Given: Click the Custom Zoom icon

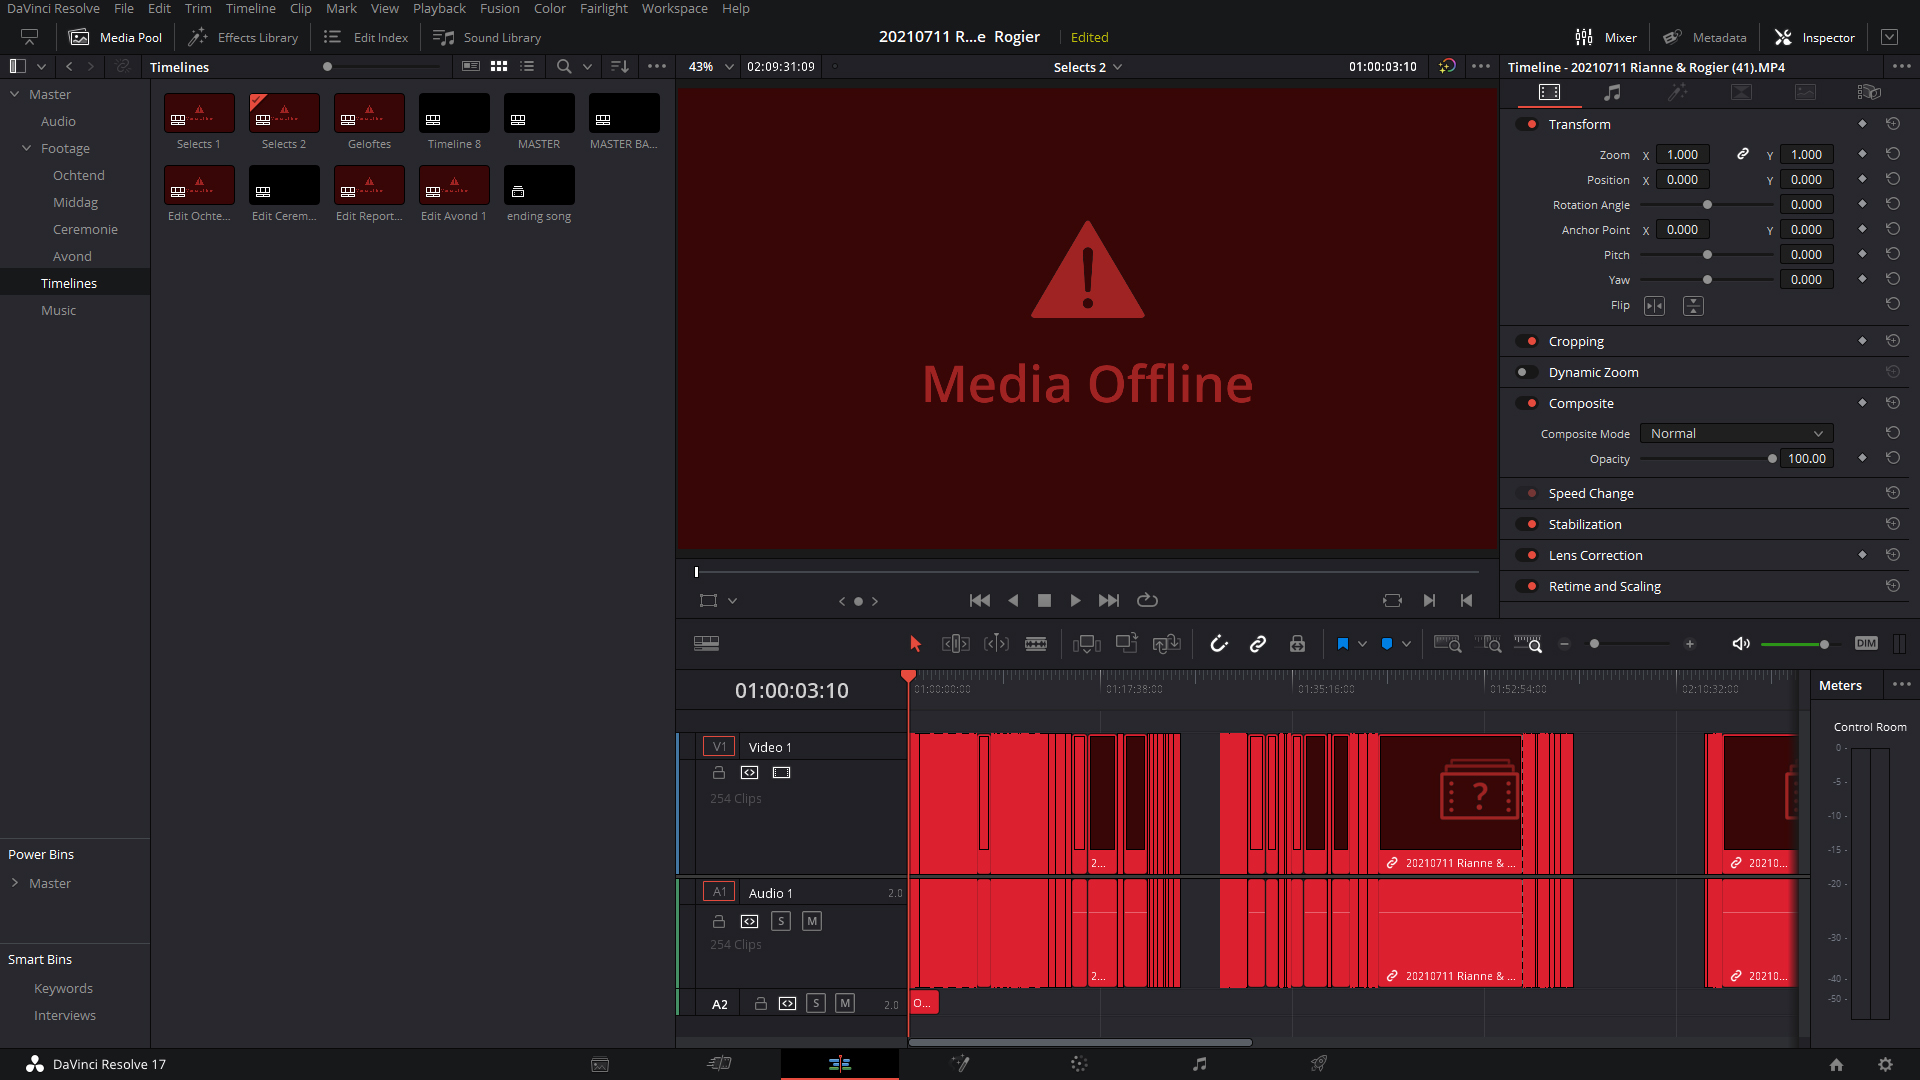Looking at the screenshot, I should (1528, 644).
